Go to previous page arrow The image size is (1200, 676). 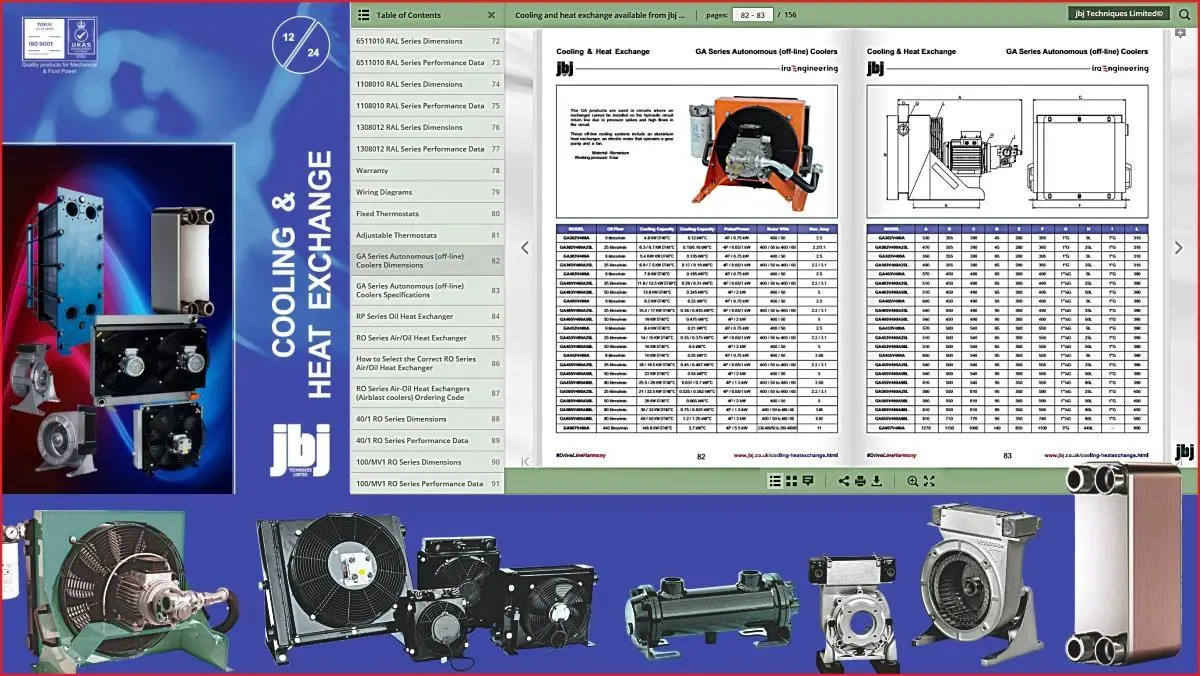point(524,248)
